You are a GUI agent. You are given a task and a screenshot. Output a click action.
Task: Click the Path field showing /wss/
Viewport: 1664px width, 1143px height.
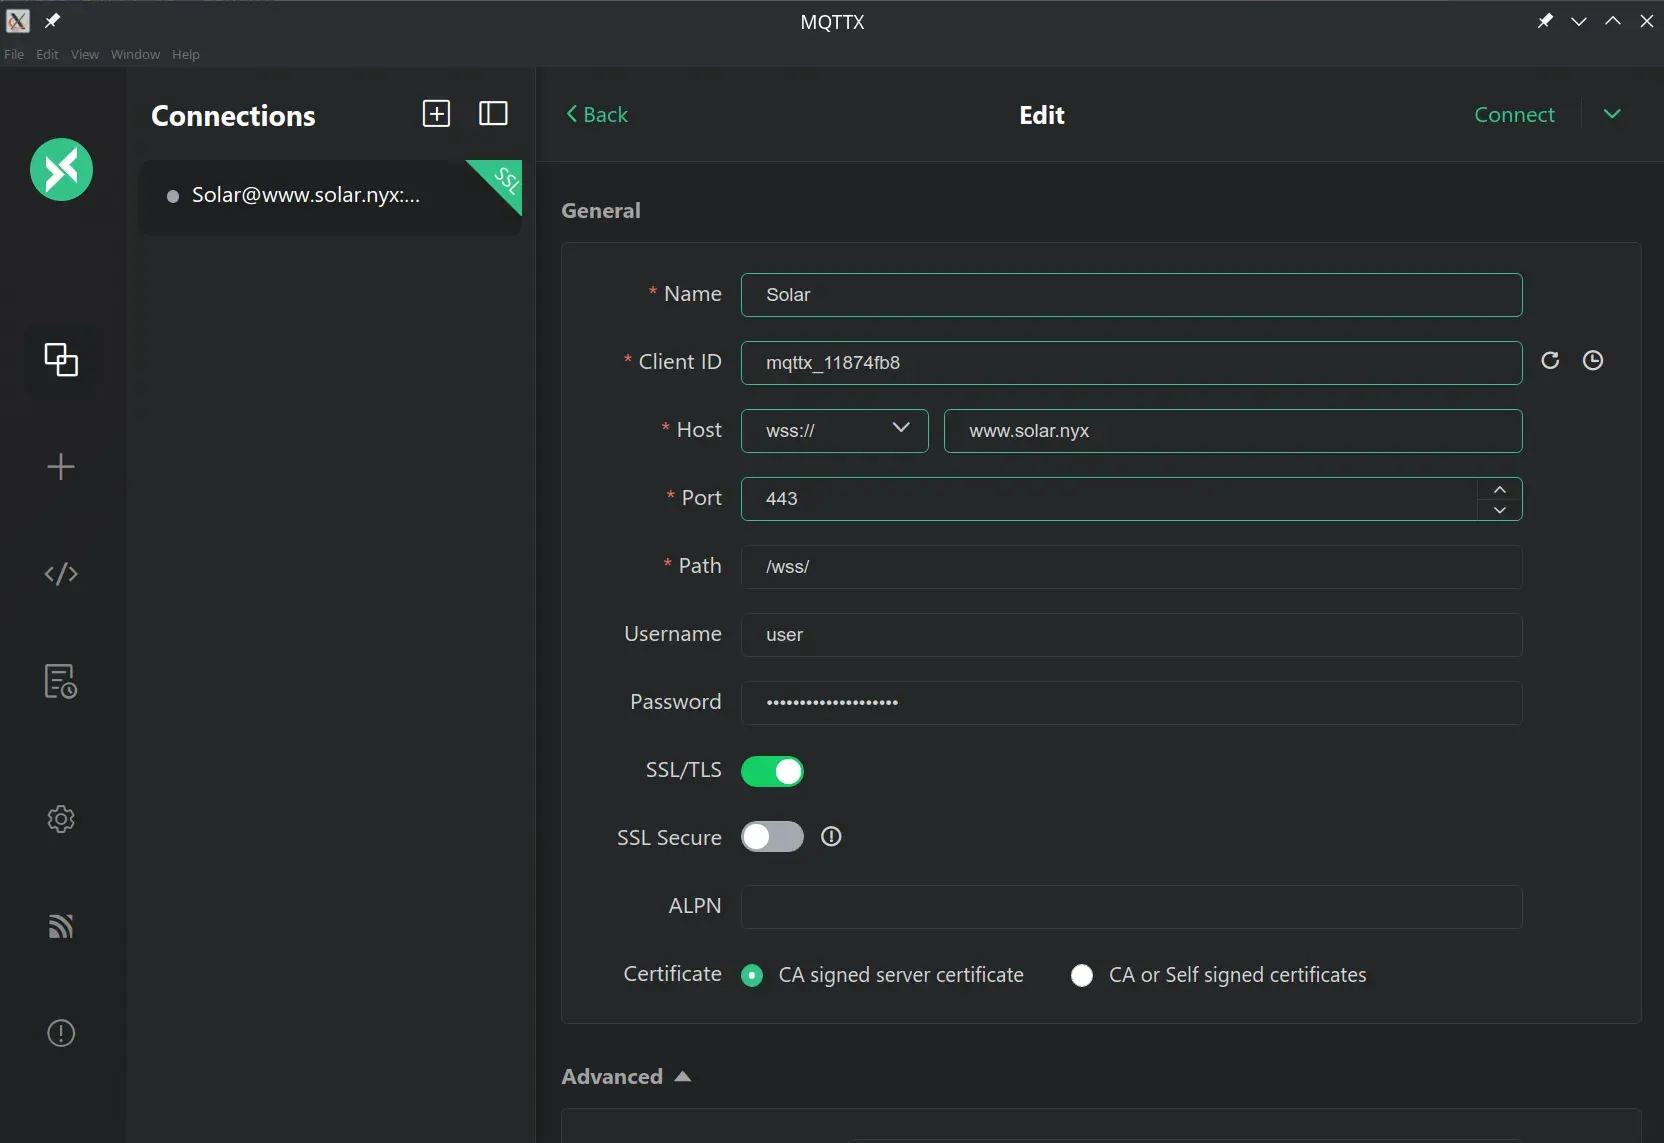[x=1132, y=567]
